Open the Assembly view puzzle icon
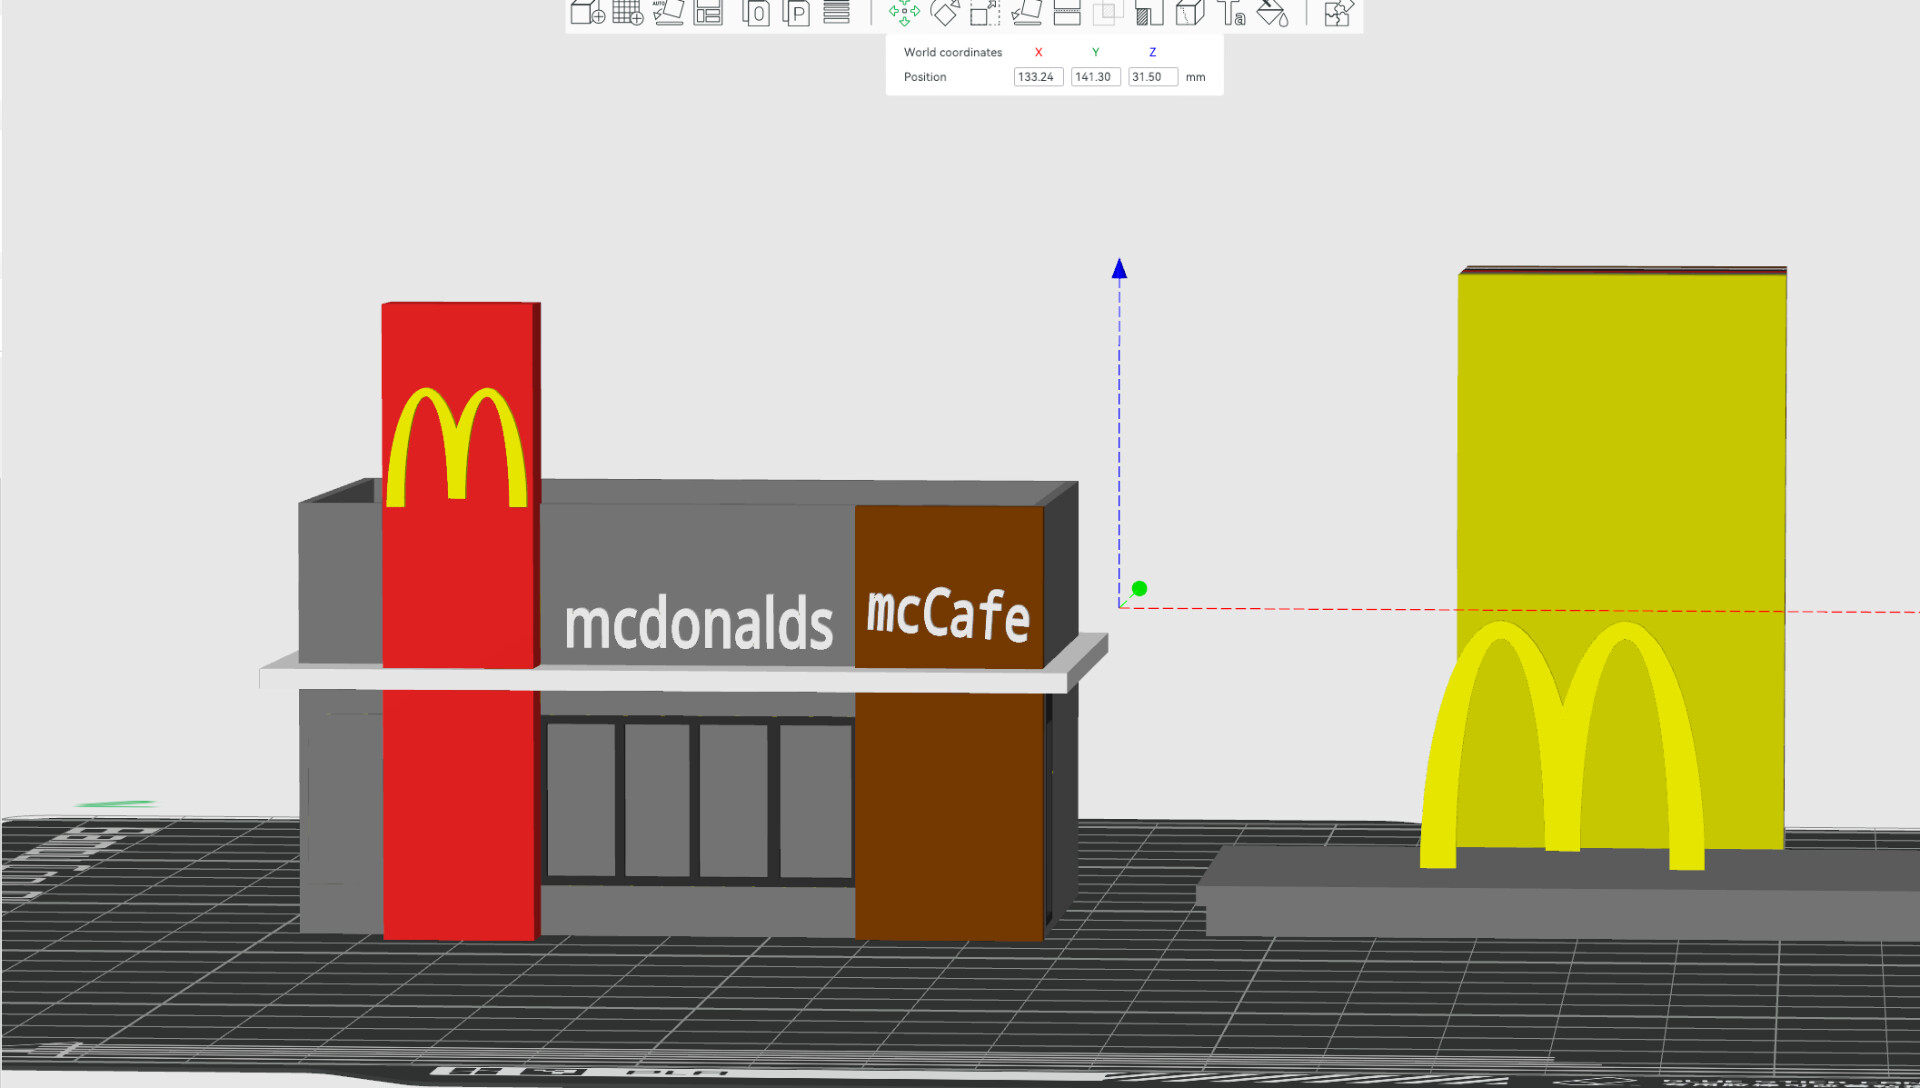This screenshot has width=1920, height=1088. click(x=1338, y=12)
